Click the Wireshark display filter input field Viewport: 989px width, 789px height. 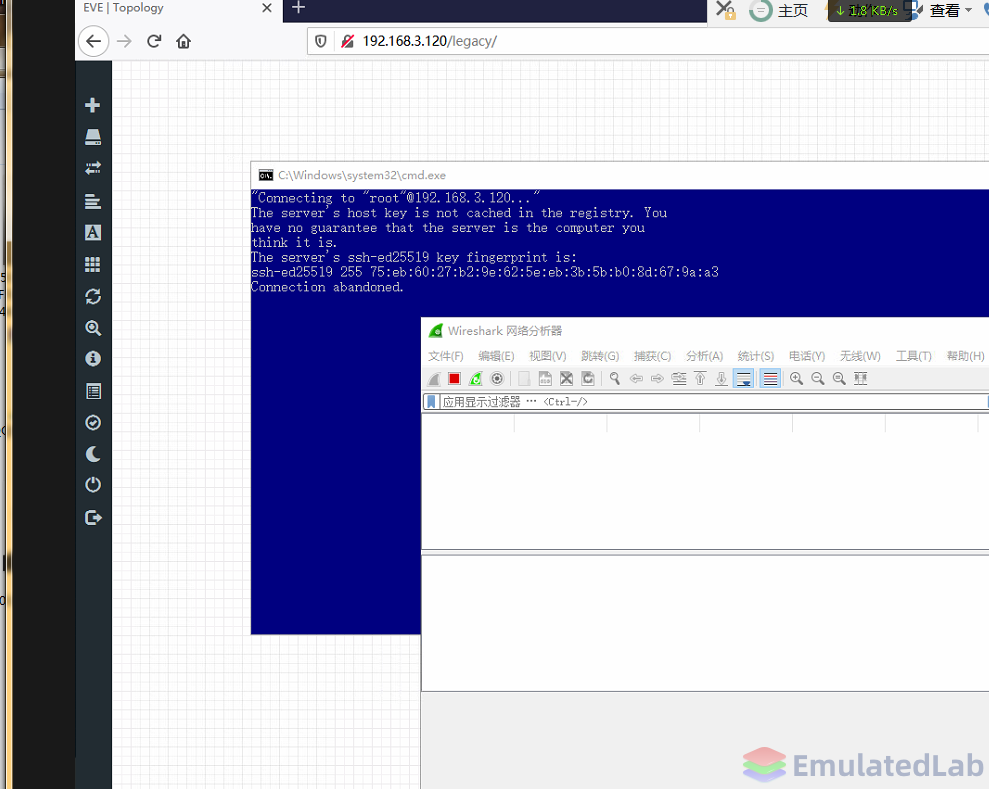click(713, 402)
